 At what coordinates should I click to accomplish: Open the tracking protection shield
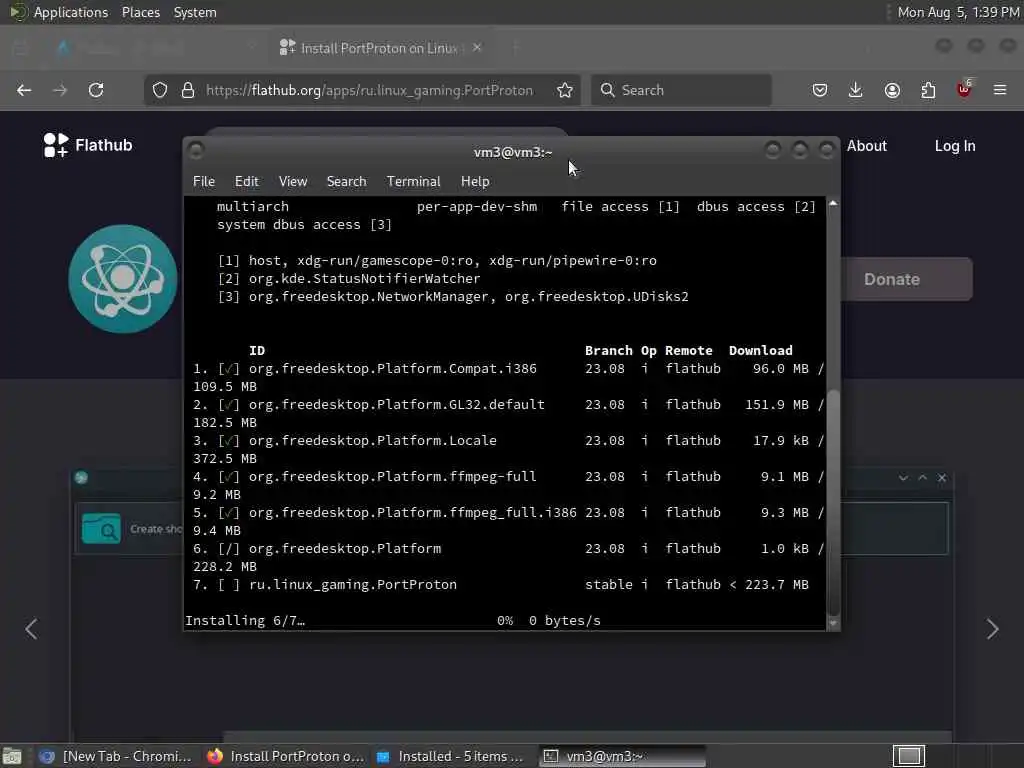coord(160,90)
